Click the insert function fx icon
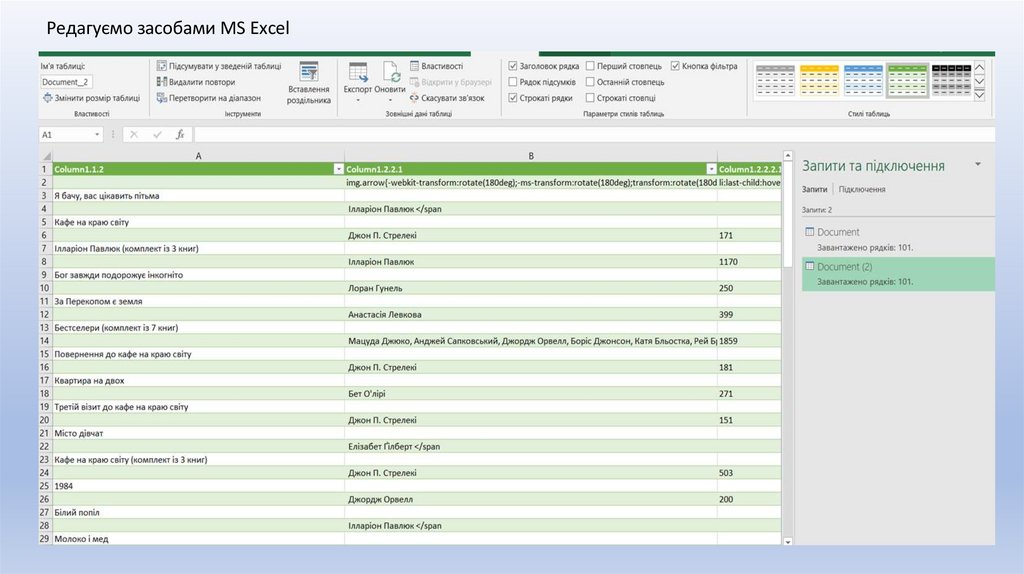The image size is (1024, 574). 180,134
